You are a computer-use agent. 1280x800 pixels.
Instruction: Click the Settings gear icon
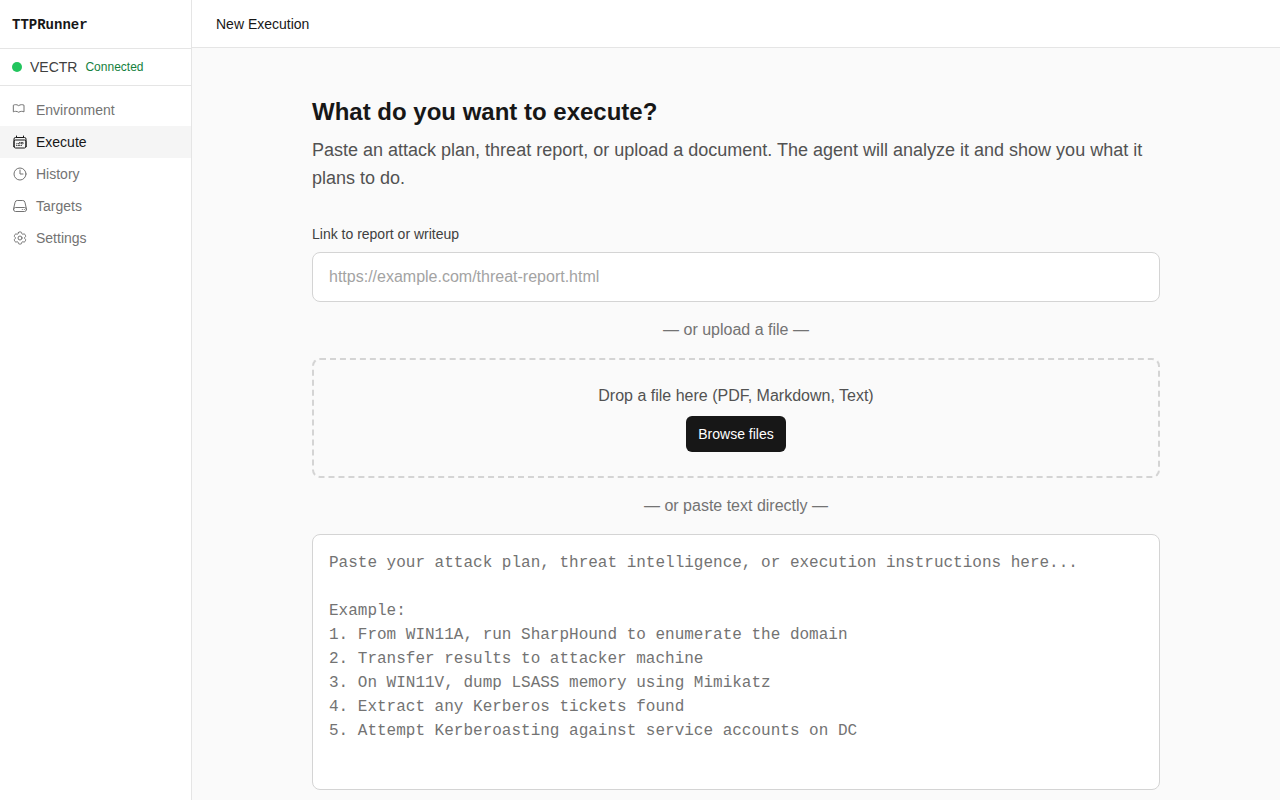point(19,238)
